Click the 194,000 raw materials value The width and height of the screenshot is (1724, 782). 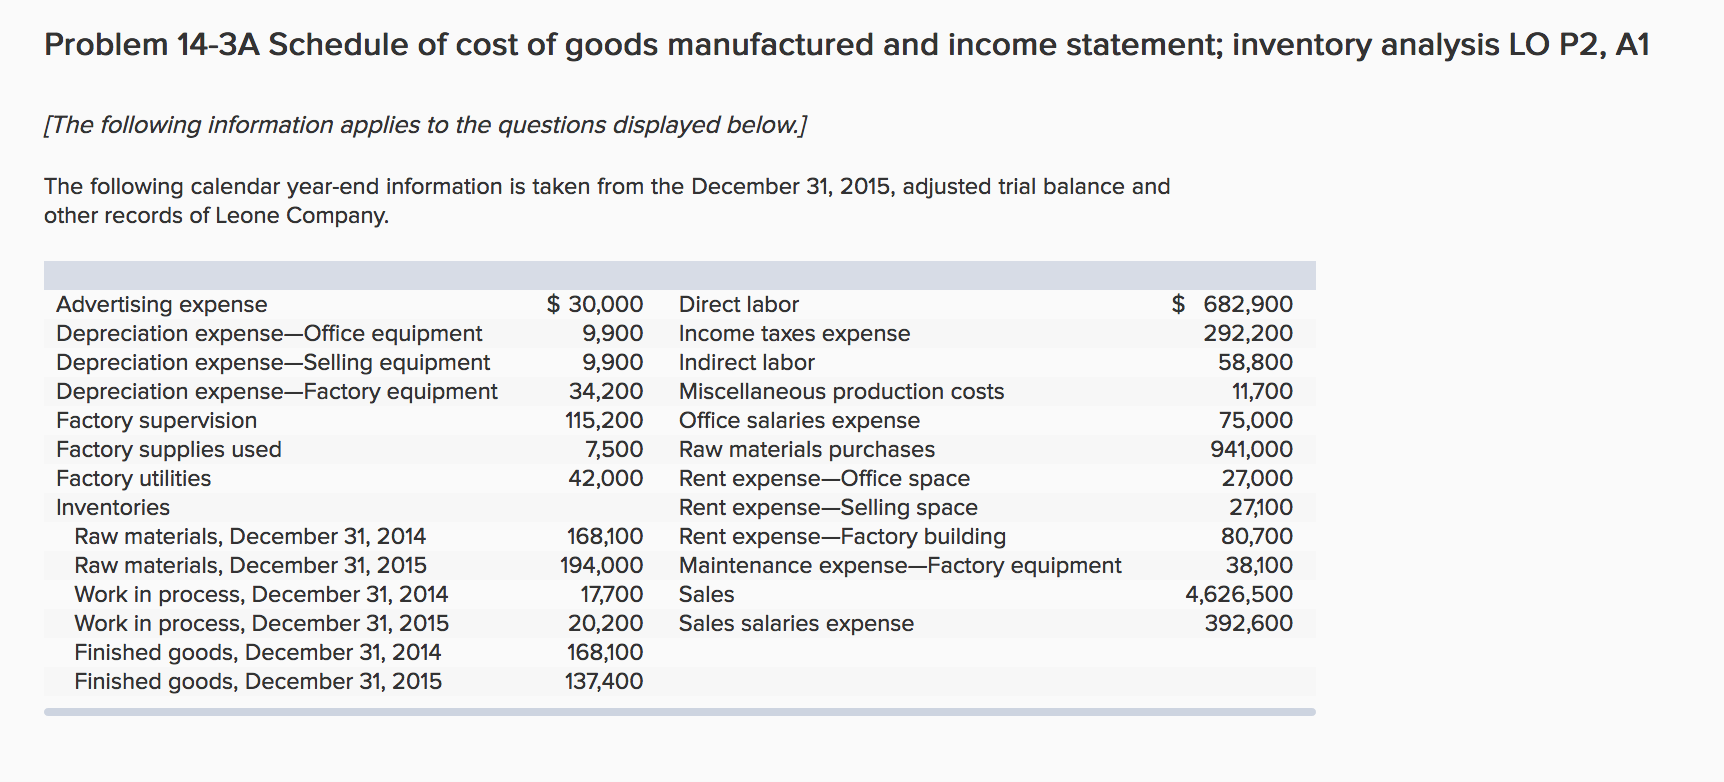(602, 565)
